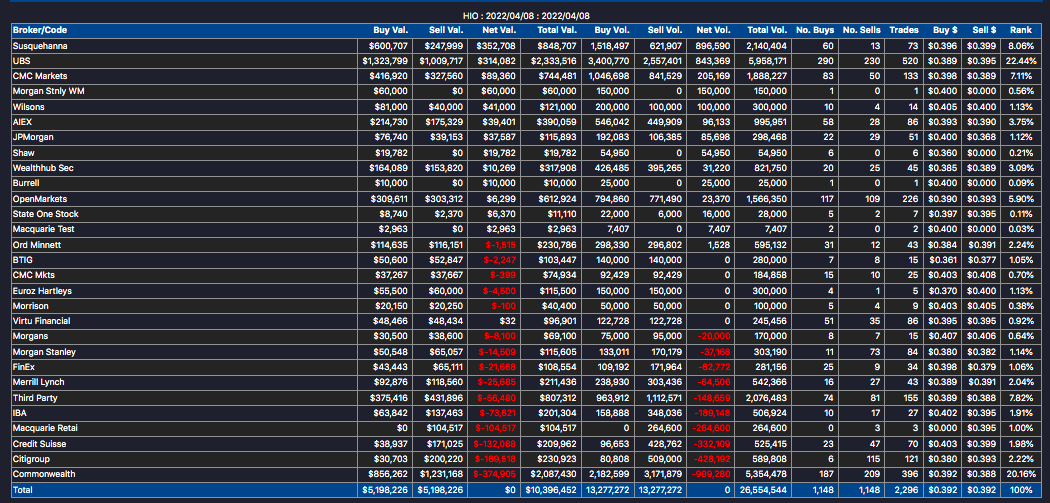The height and width of the screenshot is (503, 1050).
Task: Click UBS total value $2,333,516
Action: tap(553, 61)
